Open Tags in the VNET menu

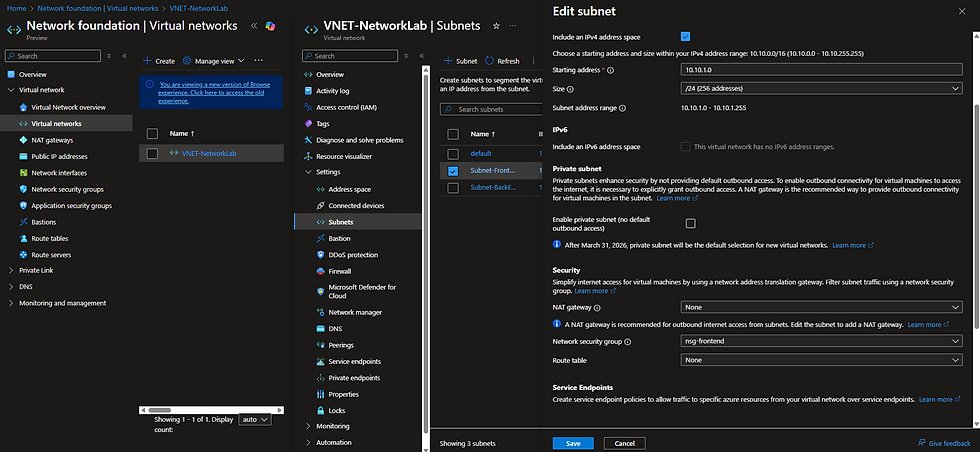(322, 124)
